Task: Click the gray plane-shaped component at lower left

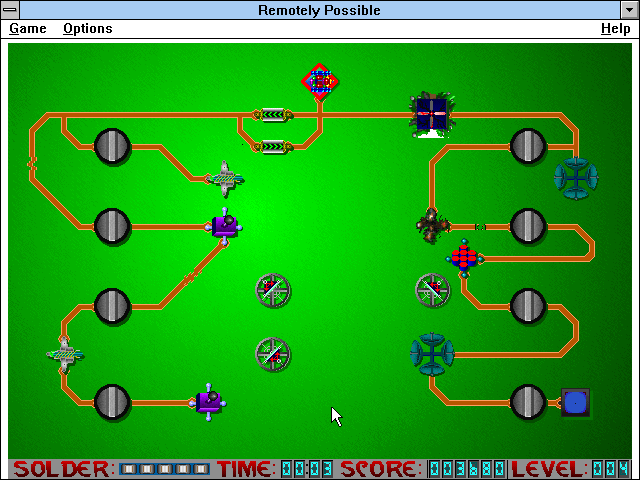Action: (65, 355)
